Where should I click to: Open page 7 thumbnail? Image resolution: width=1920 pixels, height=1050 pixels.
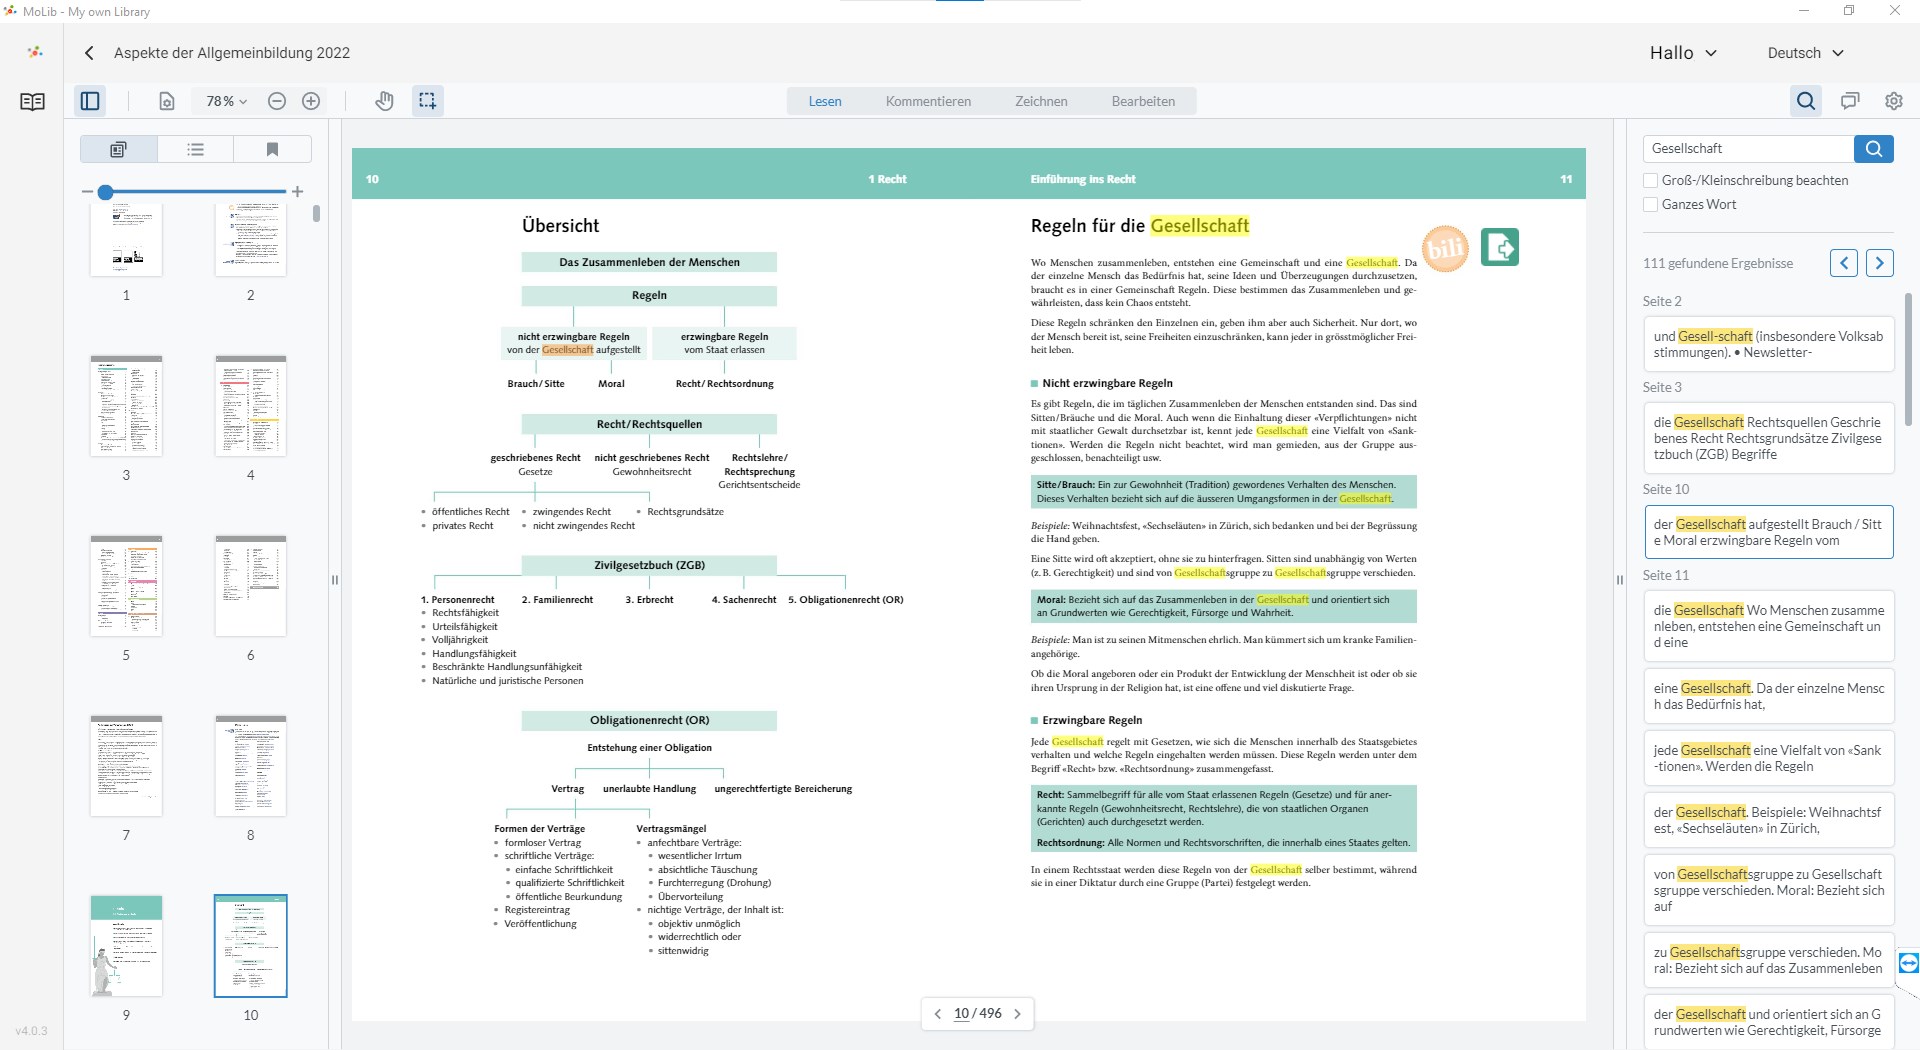point(126,766)
